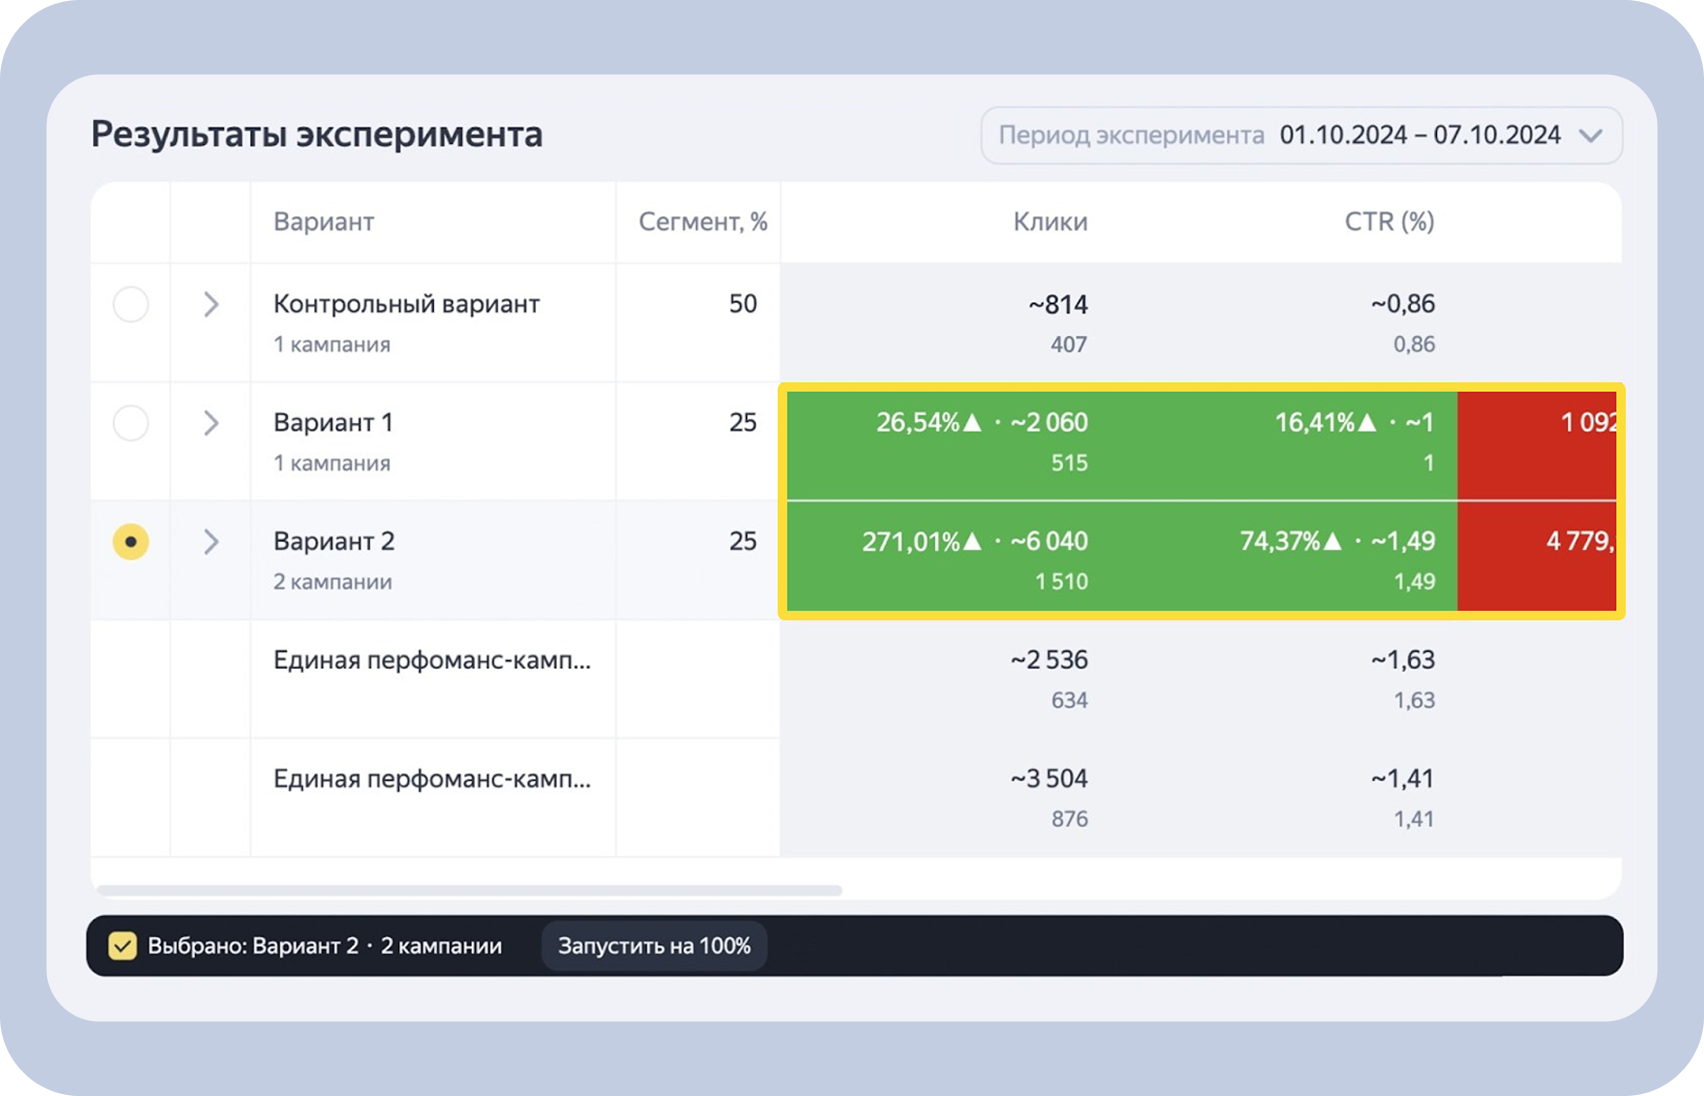Expand the Вариант 1 row chevron
Viewport: 1704px width, 1096px height.
211,423
